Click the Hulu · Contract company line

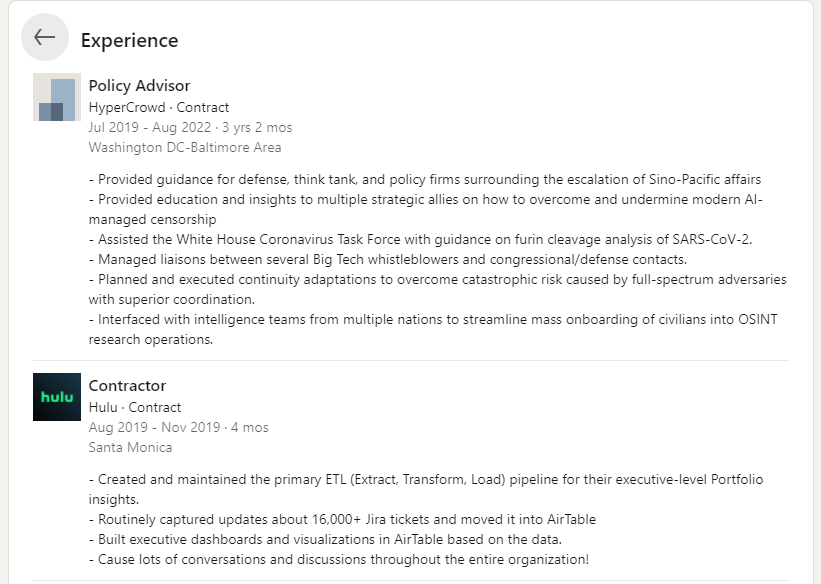(x=135, y=407)
